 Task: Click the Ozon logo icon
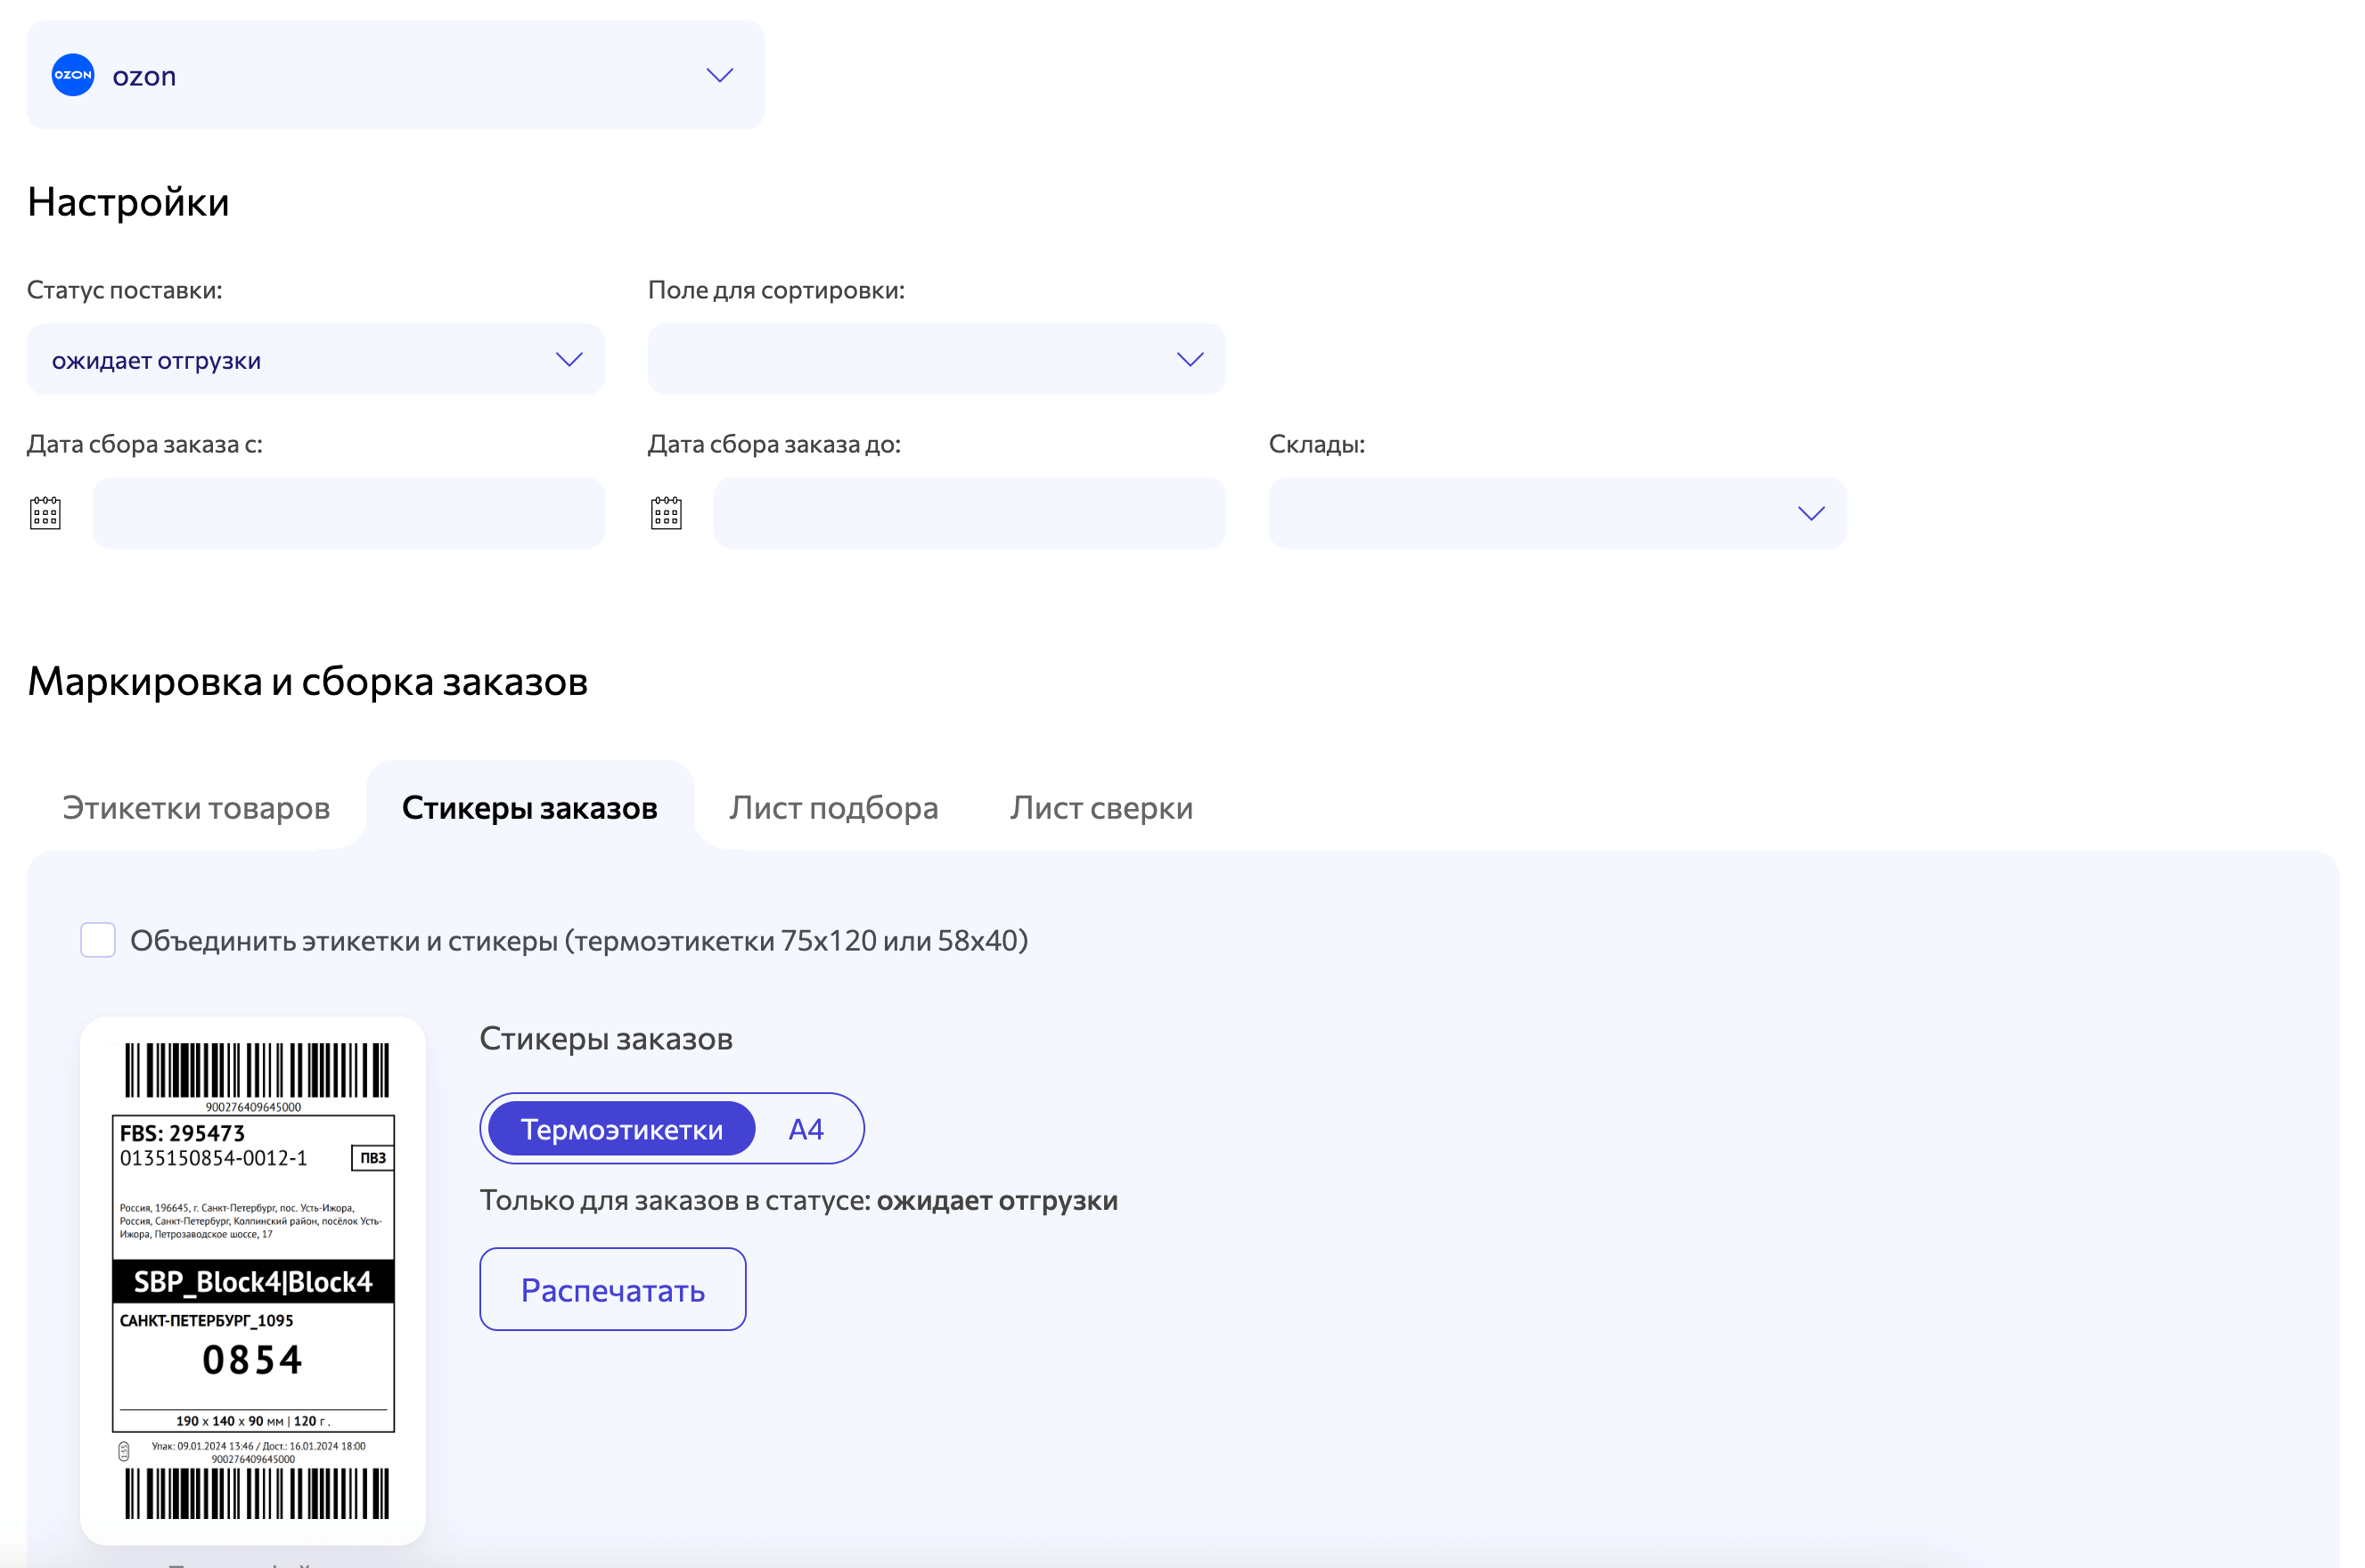(73, 75)
